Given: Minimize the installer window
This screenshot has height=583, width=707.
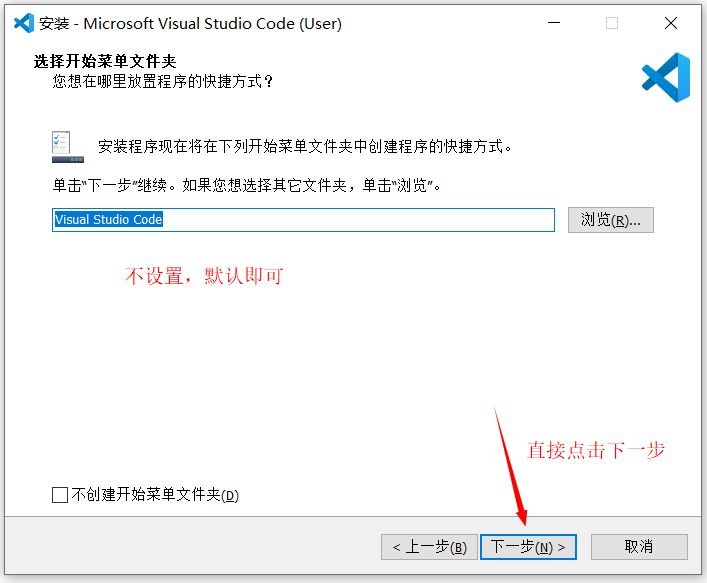Looking at the screenshot, I should point(554,23).
